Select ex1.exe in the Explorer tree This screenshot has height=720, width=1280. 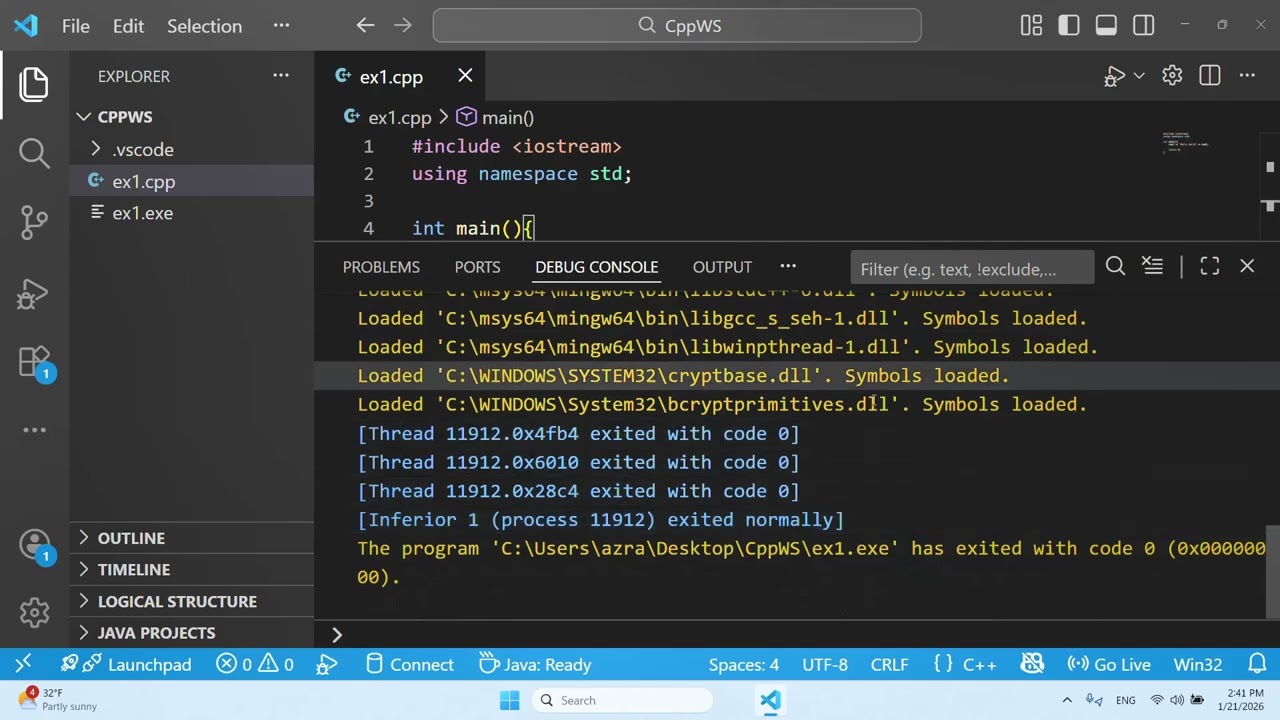pos(192,213)
